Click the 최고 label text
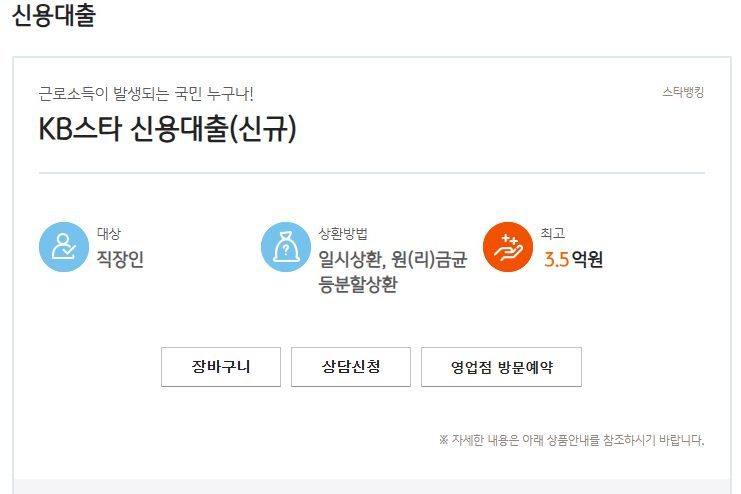The width and height of the screenshot is (741, 494). point(552,234)
